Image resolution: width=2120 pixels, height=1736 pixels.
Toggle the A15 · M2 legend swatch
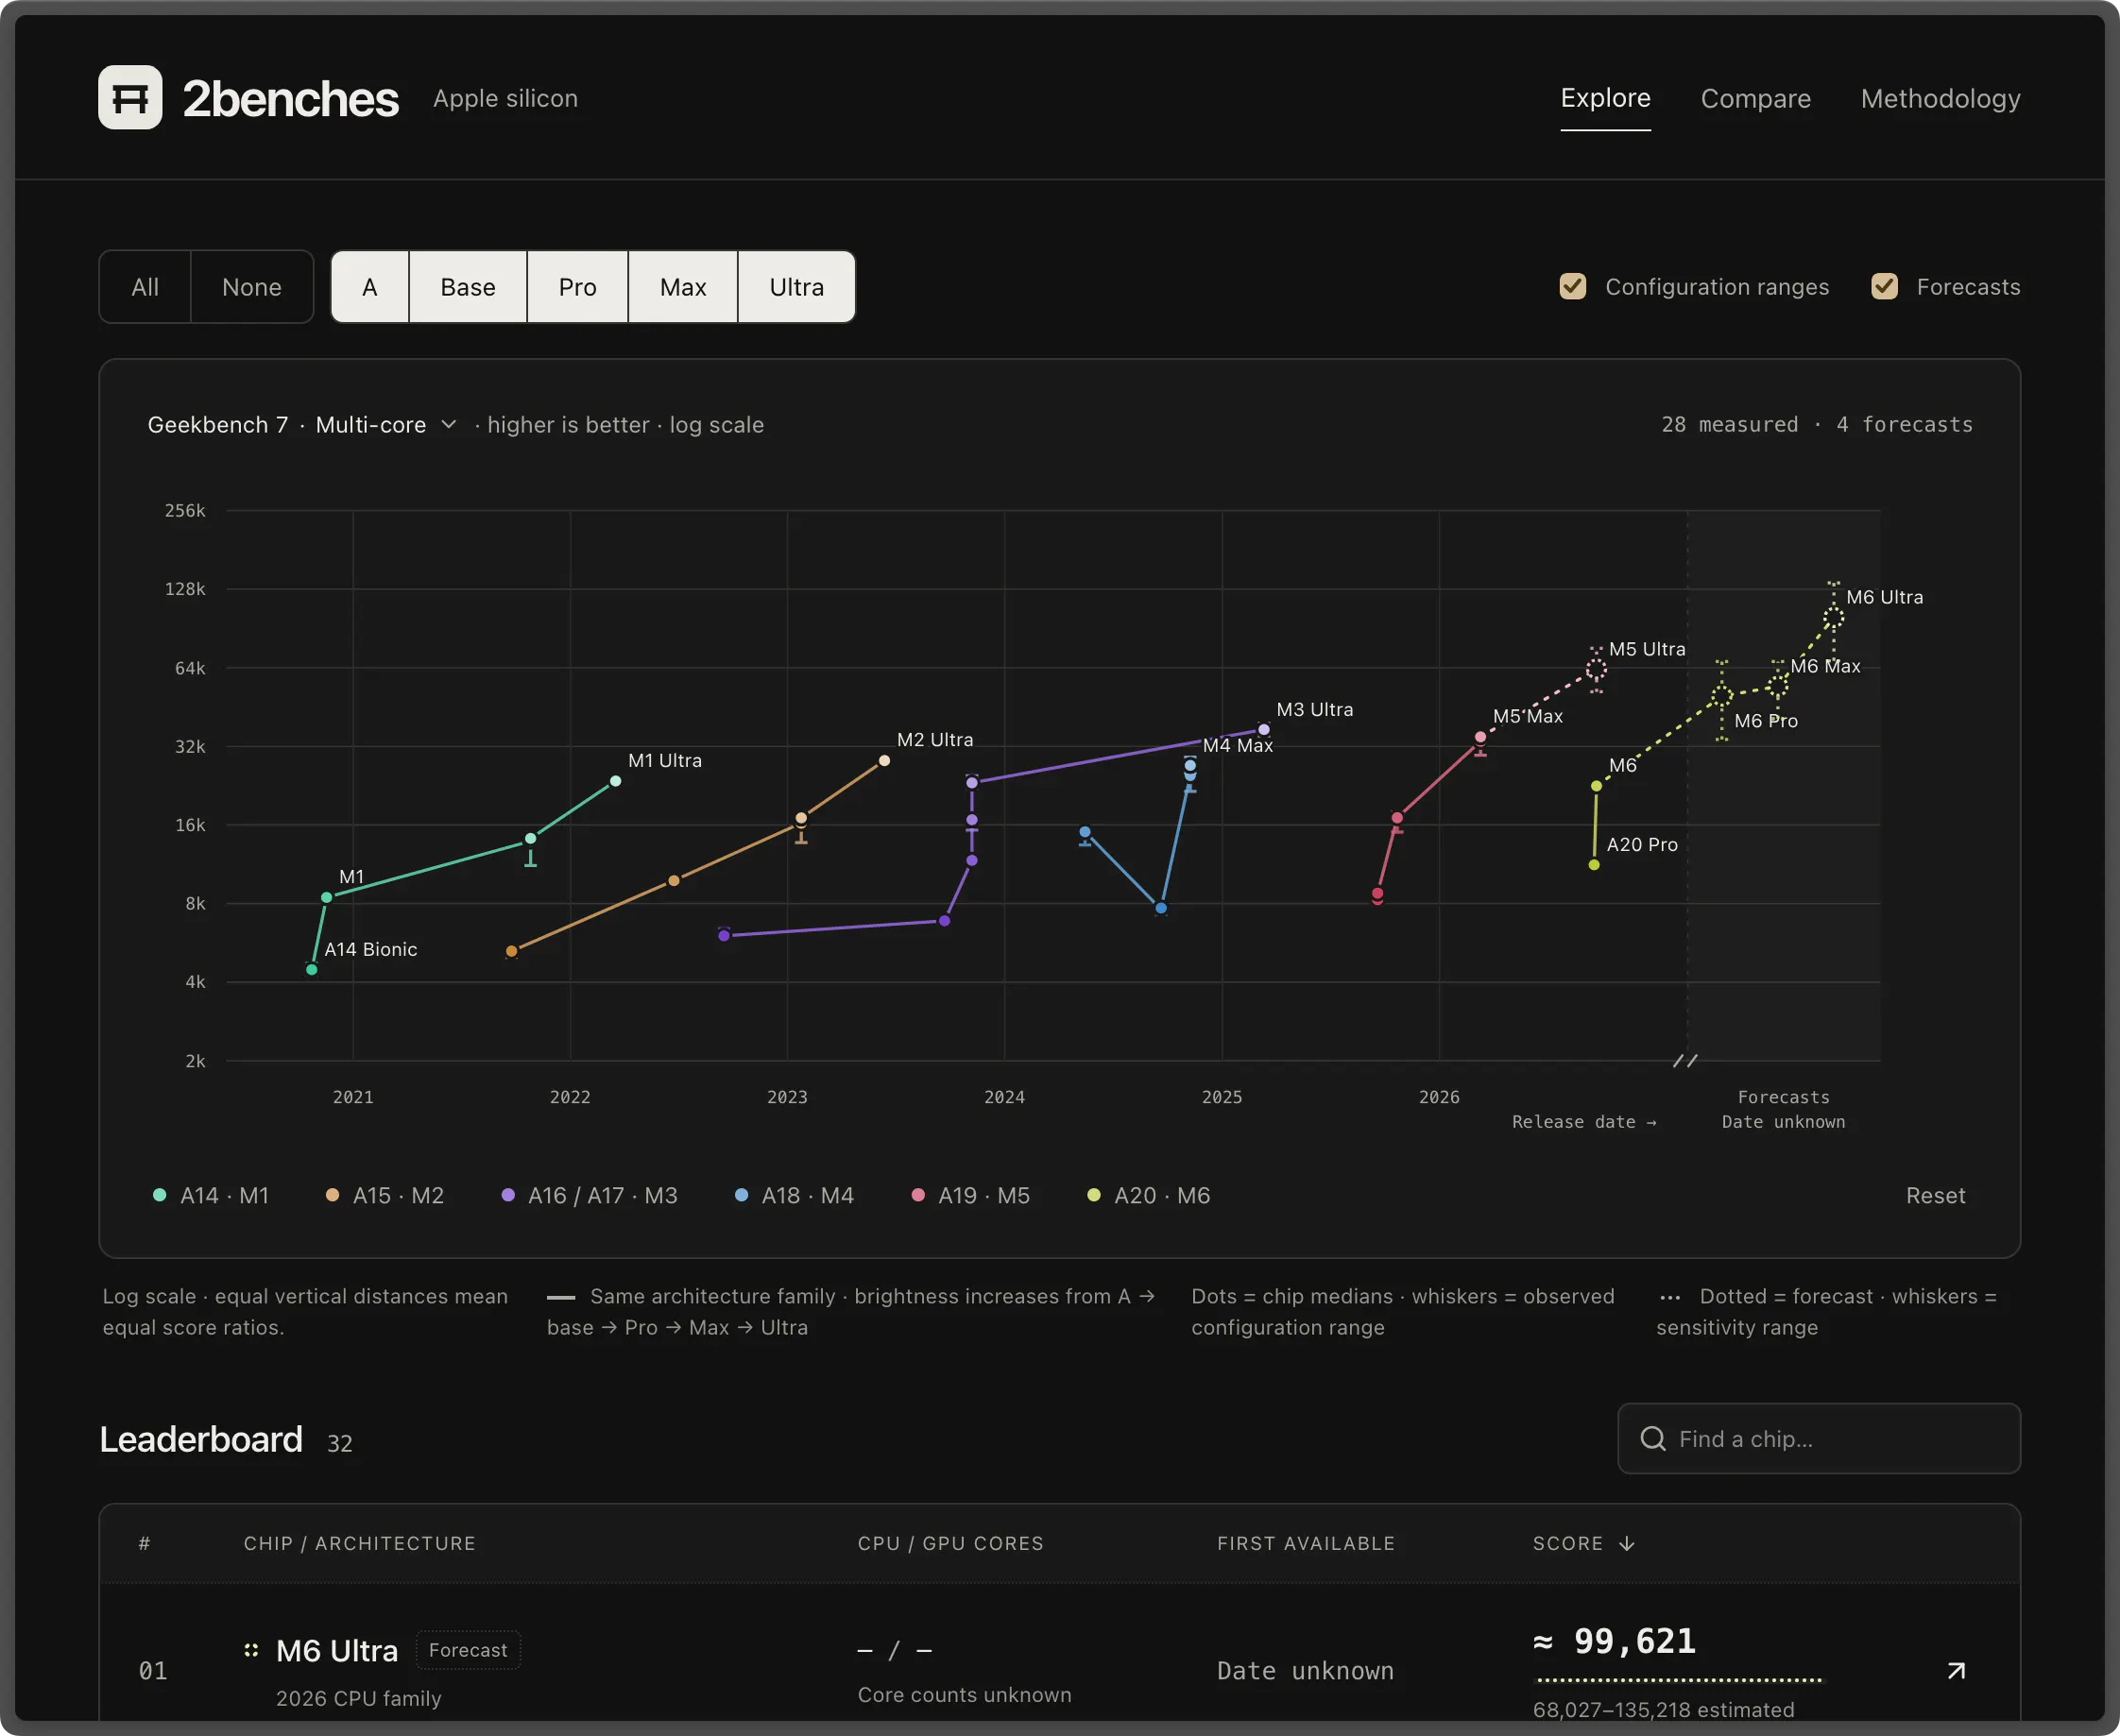point(332,1195)
